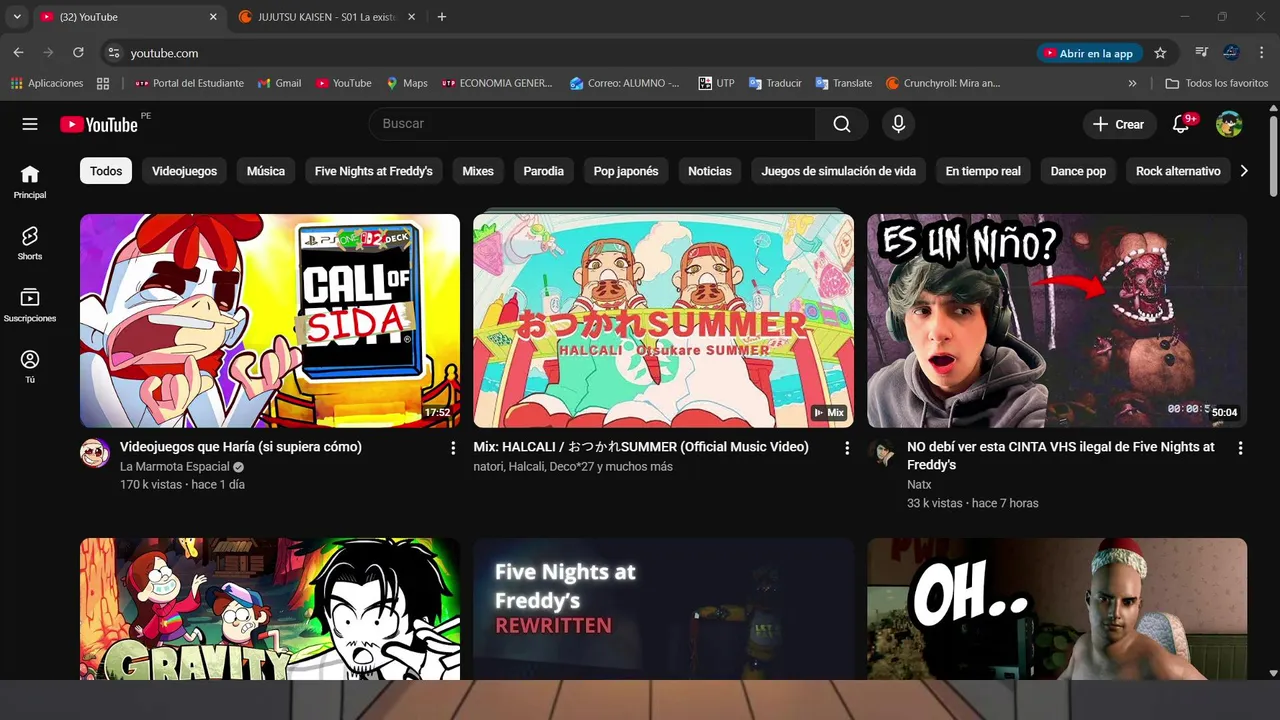The height and width of the screenshot is (720, 1280).
Task: Select the Parodia filter chip
Action: [544, 171]
